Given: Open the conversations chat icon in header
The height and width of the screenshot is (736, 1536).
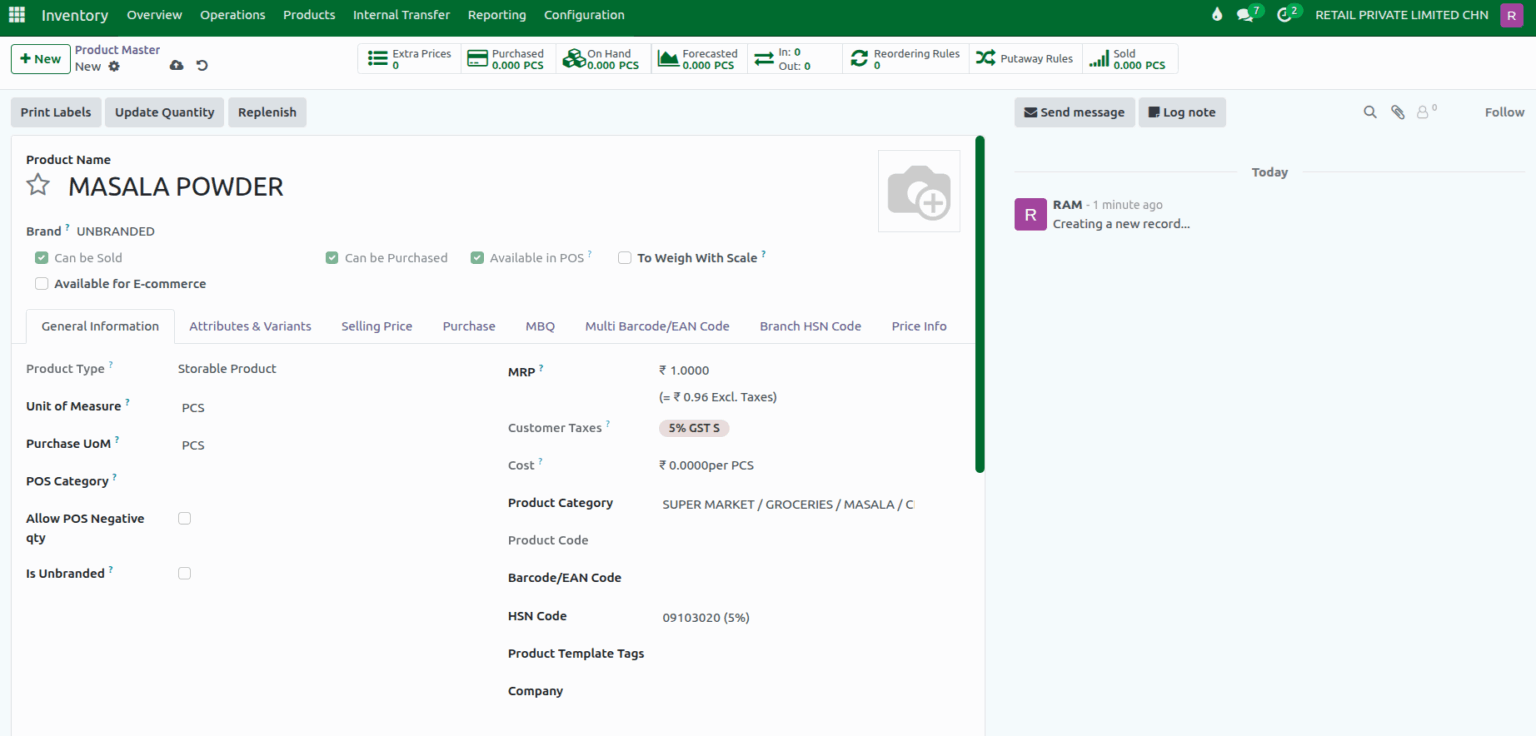Looking at the screenshot, I should click(x=1245, y=15).
